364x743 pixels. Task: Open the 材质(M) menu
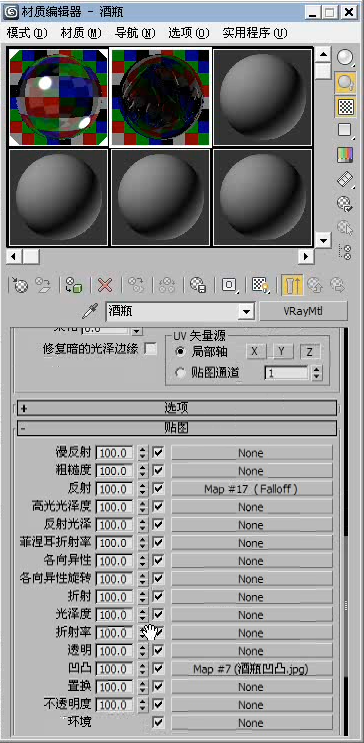(x=82, y=33)
